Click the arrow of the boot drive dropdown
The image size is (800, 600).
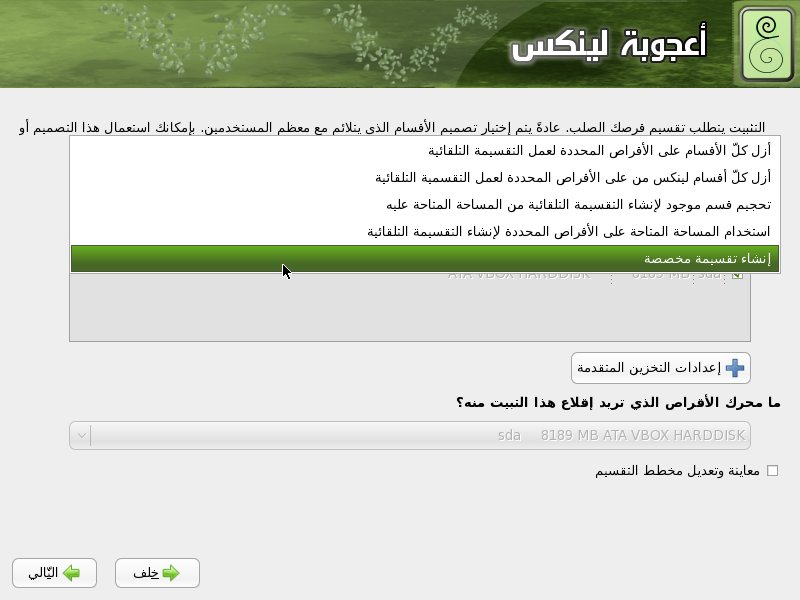pos(81,436)
